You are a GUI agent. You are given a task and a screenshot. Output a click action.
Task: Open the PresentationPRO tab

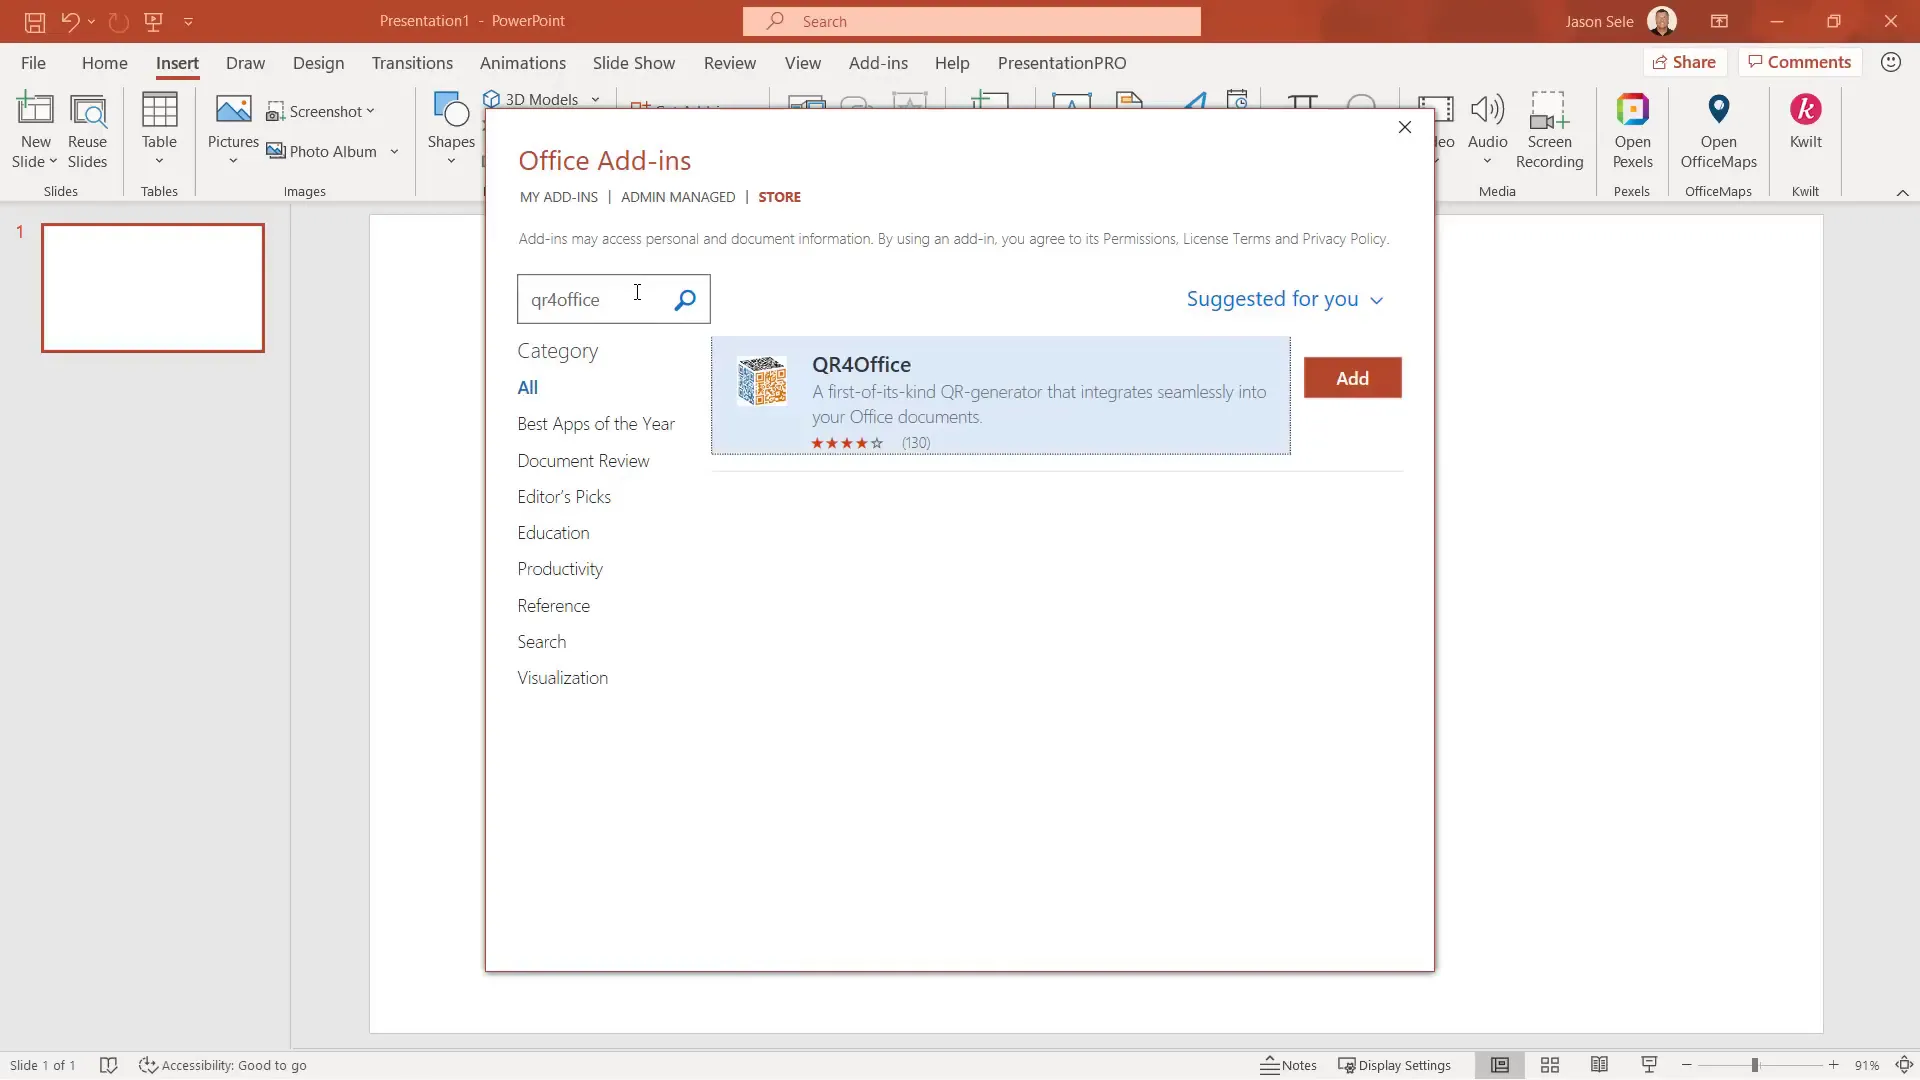coord(1061,62)
